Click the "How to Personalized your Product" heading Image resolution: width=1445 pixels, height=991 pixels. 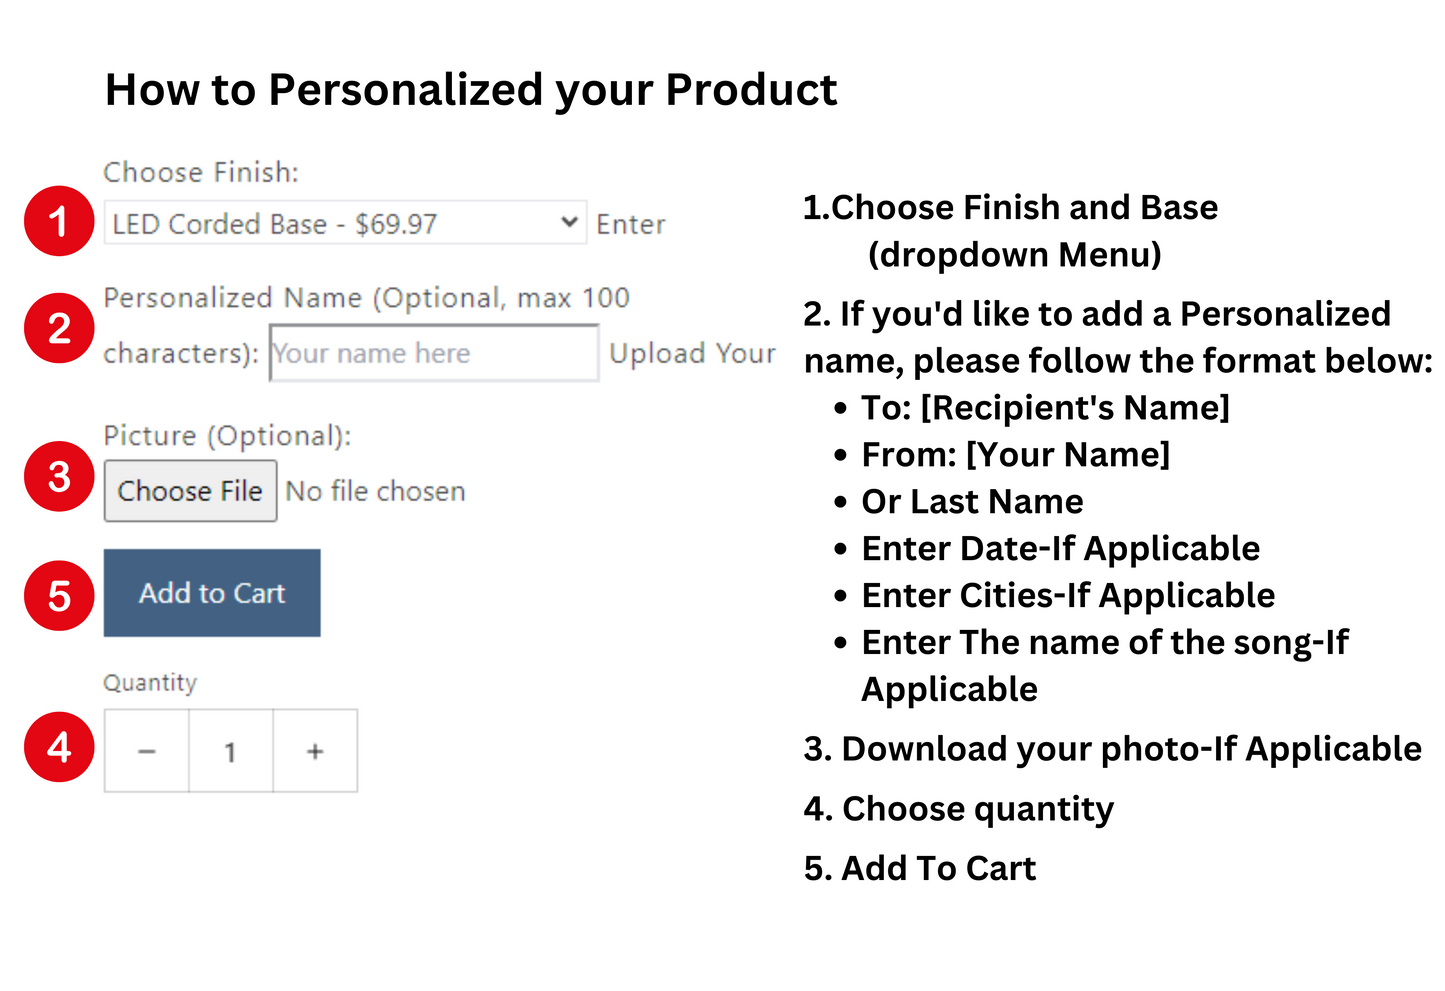(x=470, y=90)
